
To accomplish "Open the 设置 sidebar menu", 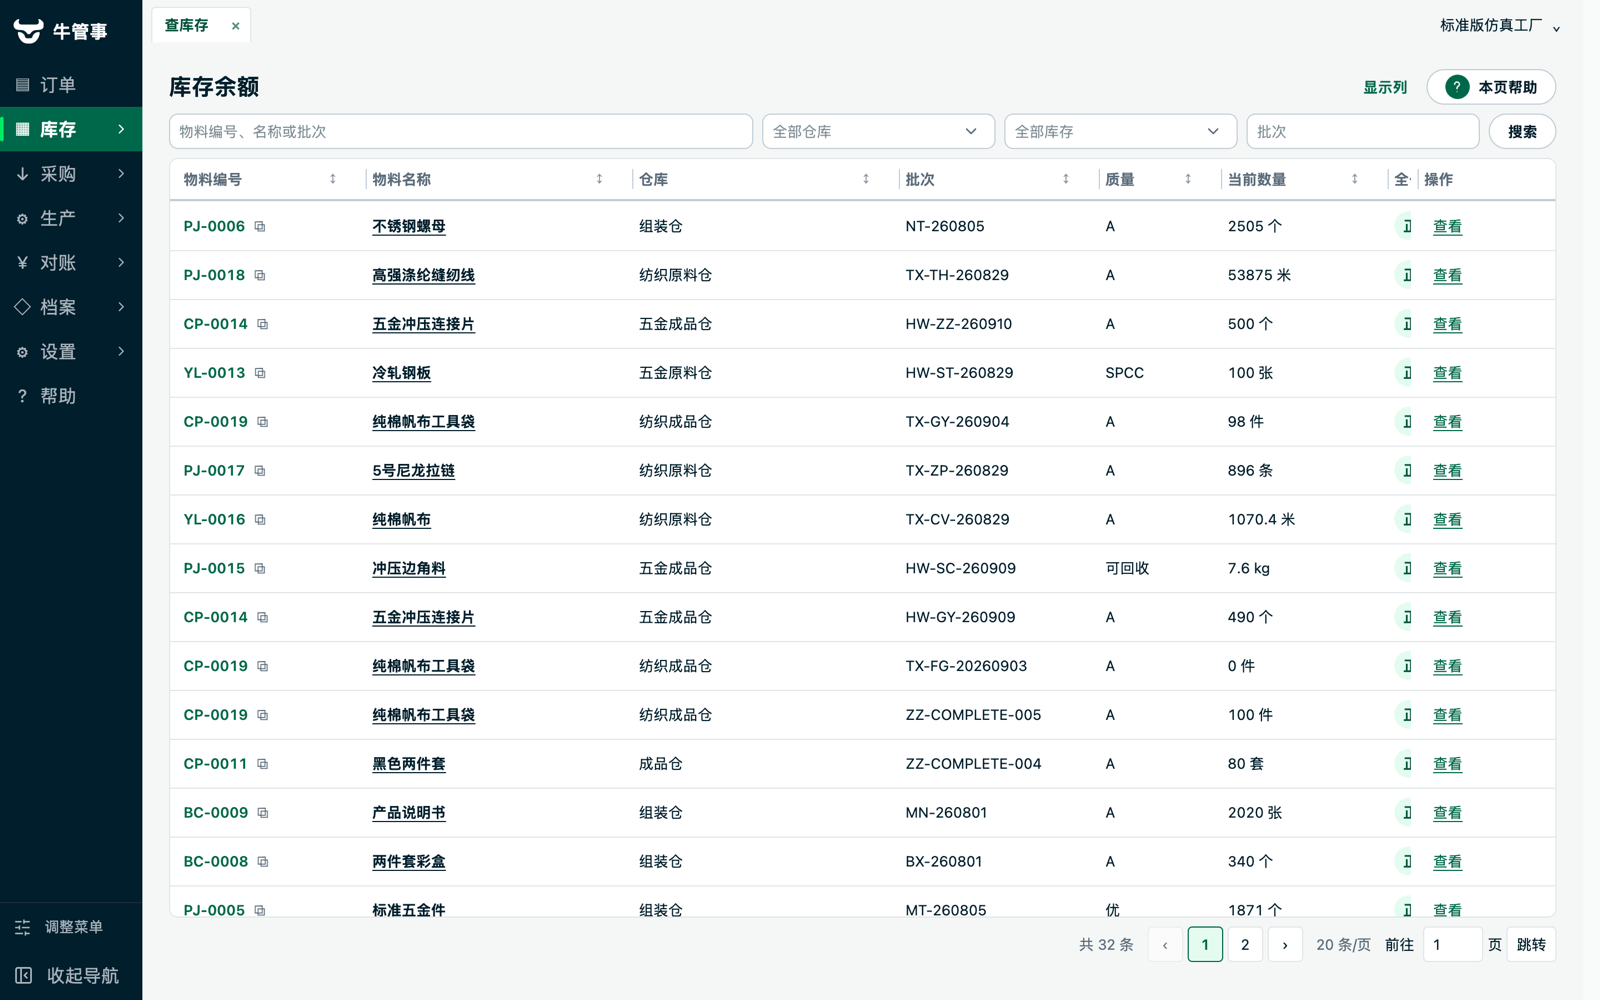I will tap(71, 352).
